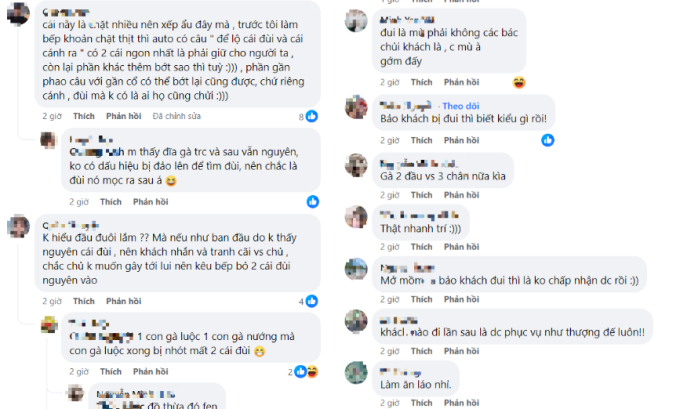The height and width of the screenshot is (409, 680).
Task: Click timestamp '2 giờ' under 'gớm đấy' comment
Action: [x=389, y=82]
